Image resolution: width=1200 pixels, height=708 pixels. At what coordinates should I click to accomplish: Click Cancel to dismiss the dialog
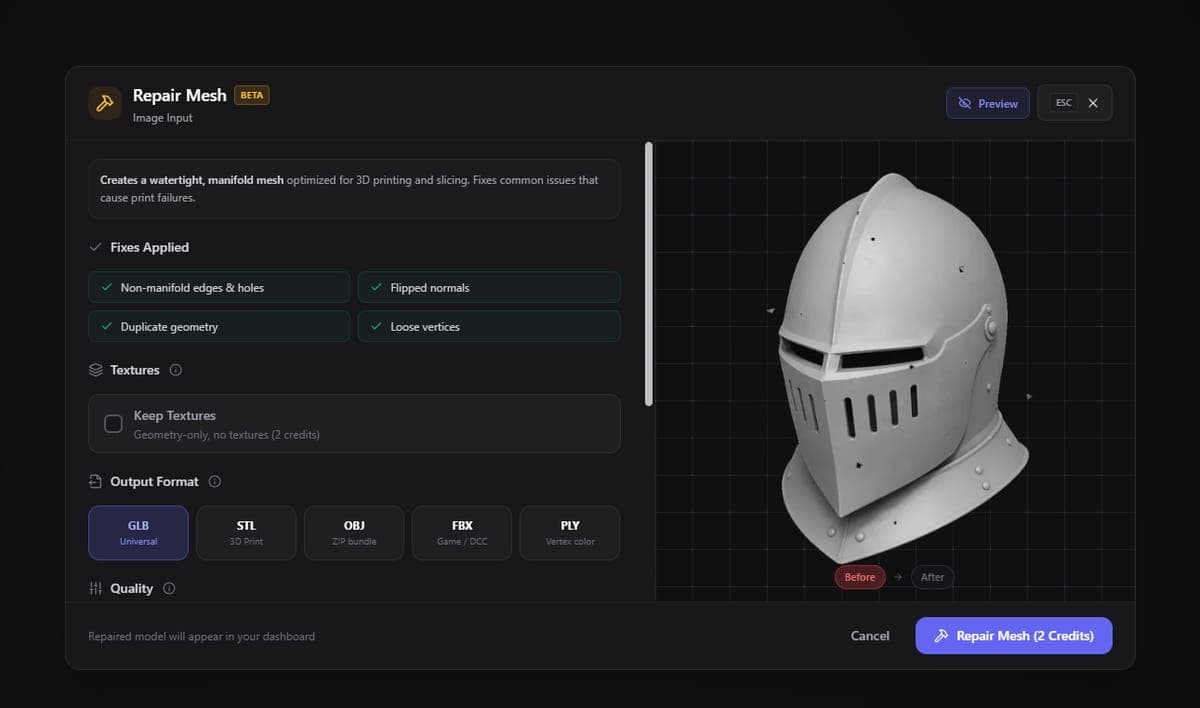click(870, 636)
